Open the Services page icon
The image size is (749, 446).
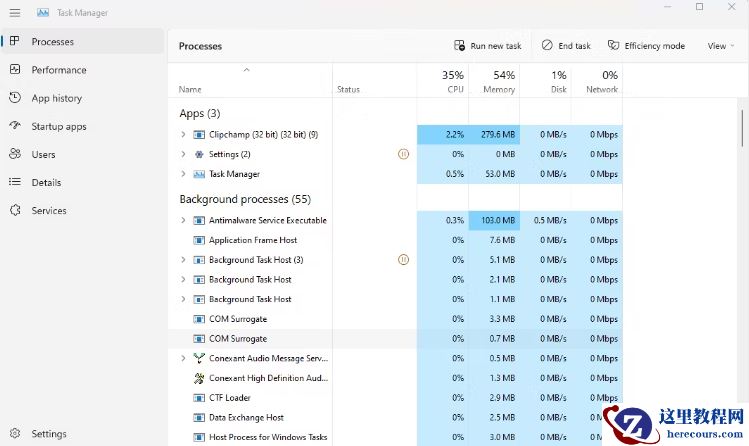click(x=15, y=210)
